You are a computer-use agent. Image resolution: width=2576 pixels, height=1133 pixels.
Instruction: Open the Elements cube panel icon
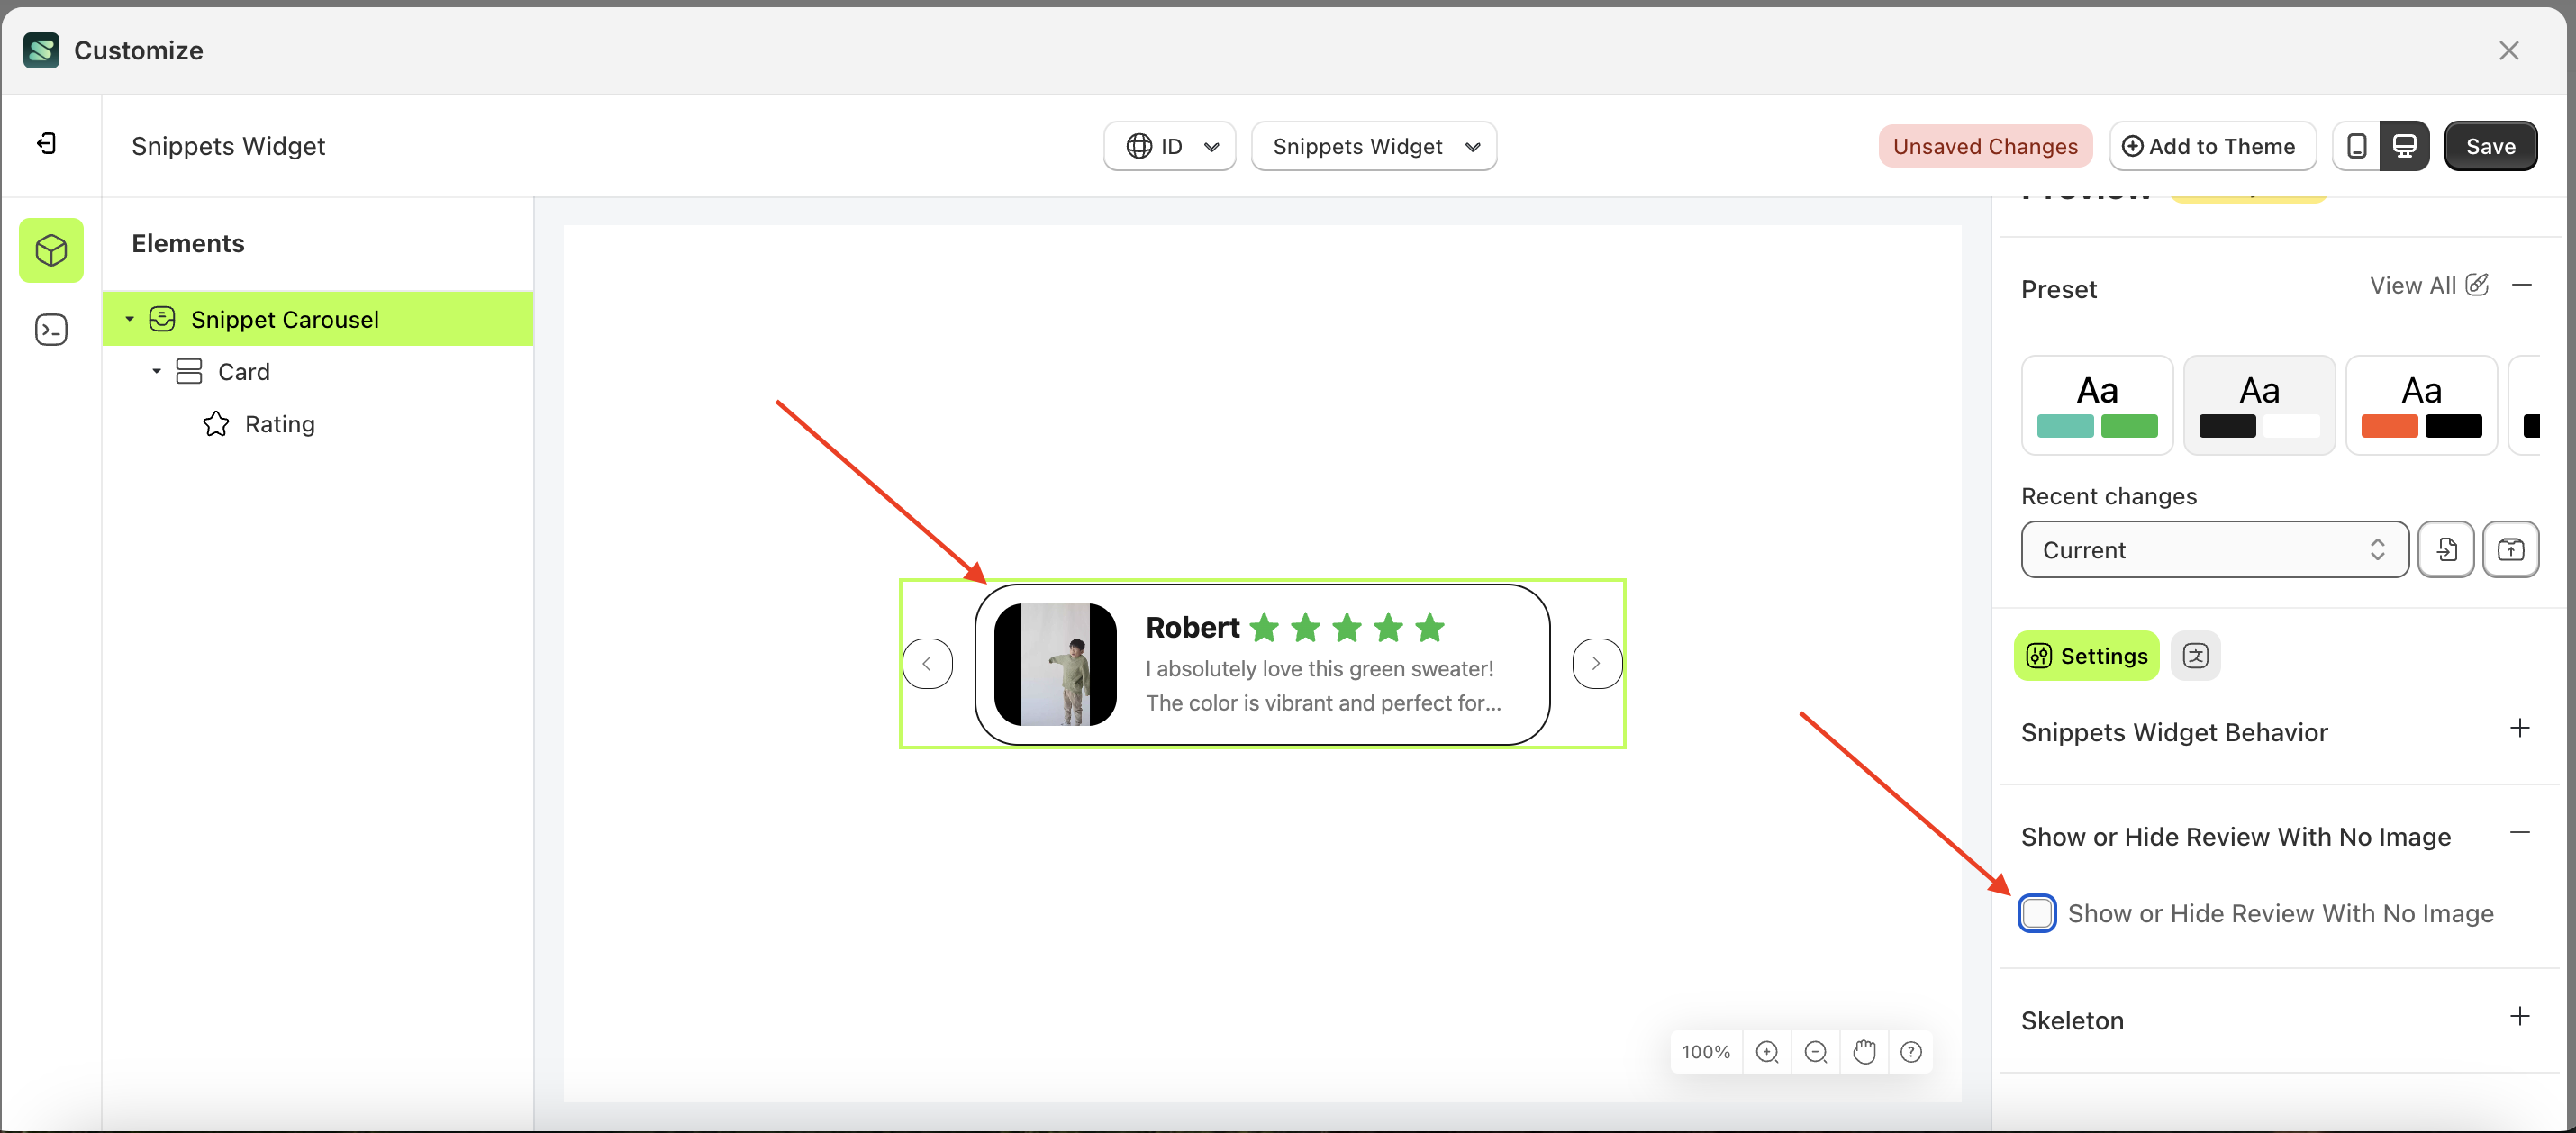coord(51,250)
